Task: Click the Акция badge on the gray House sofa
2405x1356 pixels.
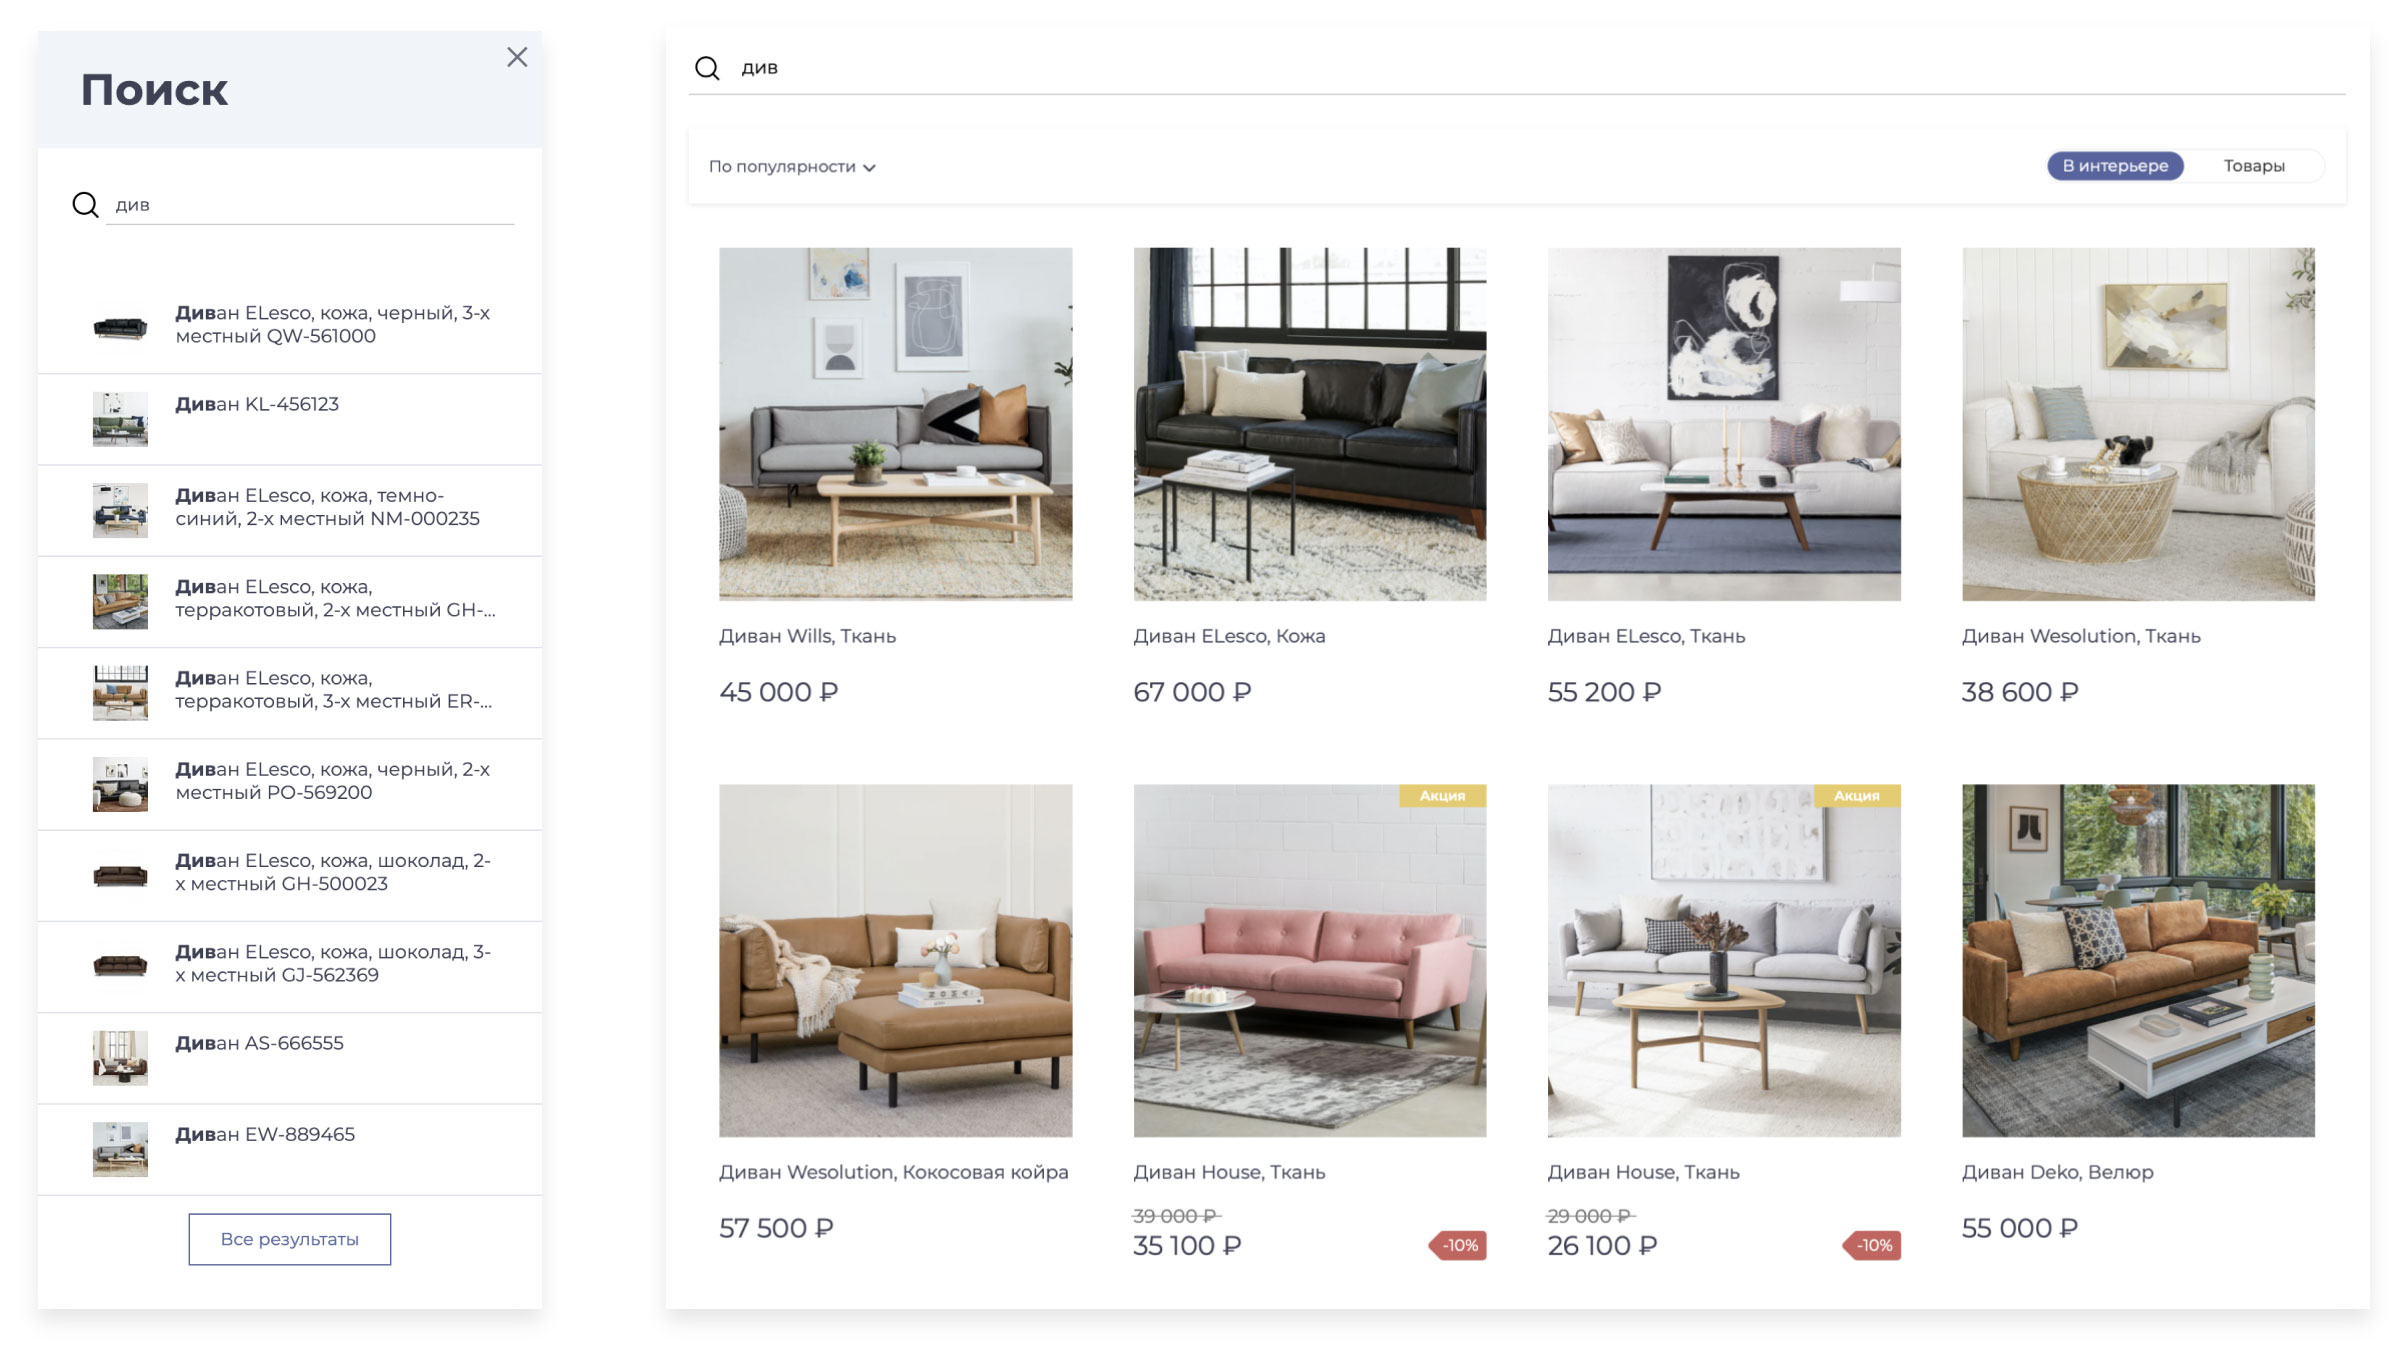Action: 1856,796
